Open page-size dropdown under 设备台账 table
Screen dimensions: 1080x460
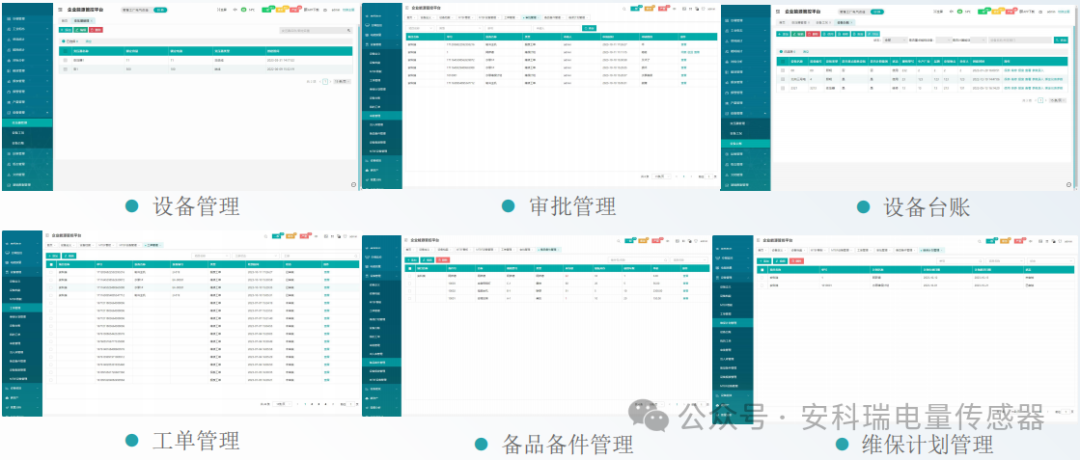[x=1057, y=100]
